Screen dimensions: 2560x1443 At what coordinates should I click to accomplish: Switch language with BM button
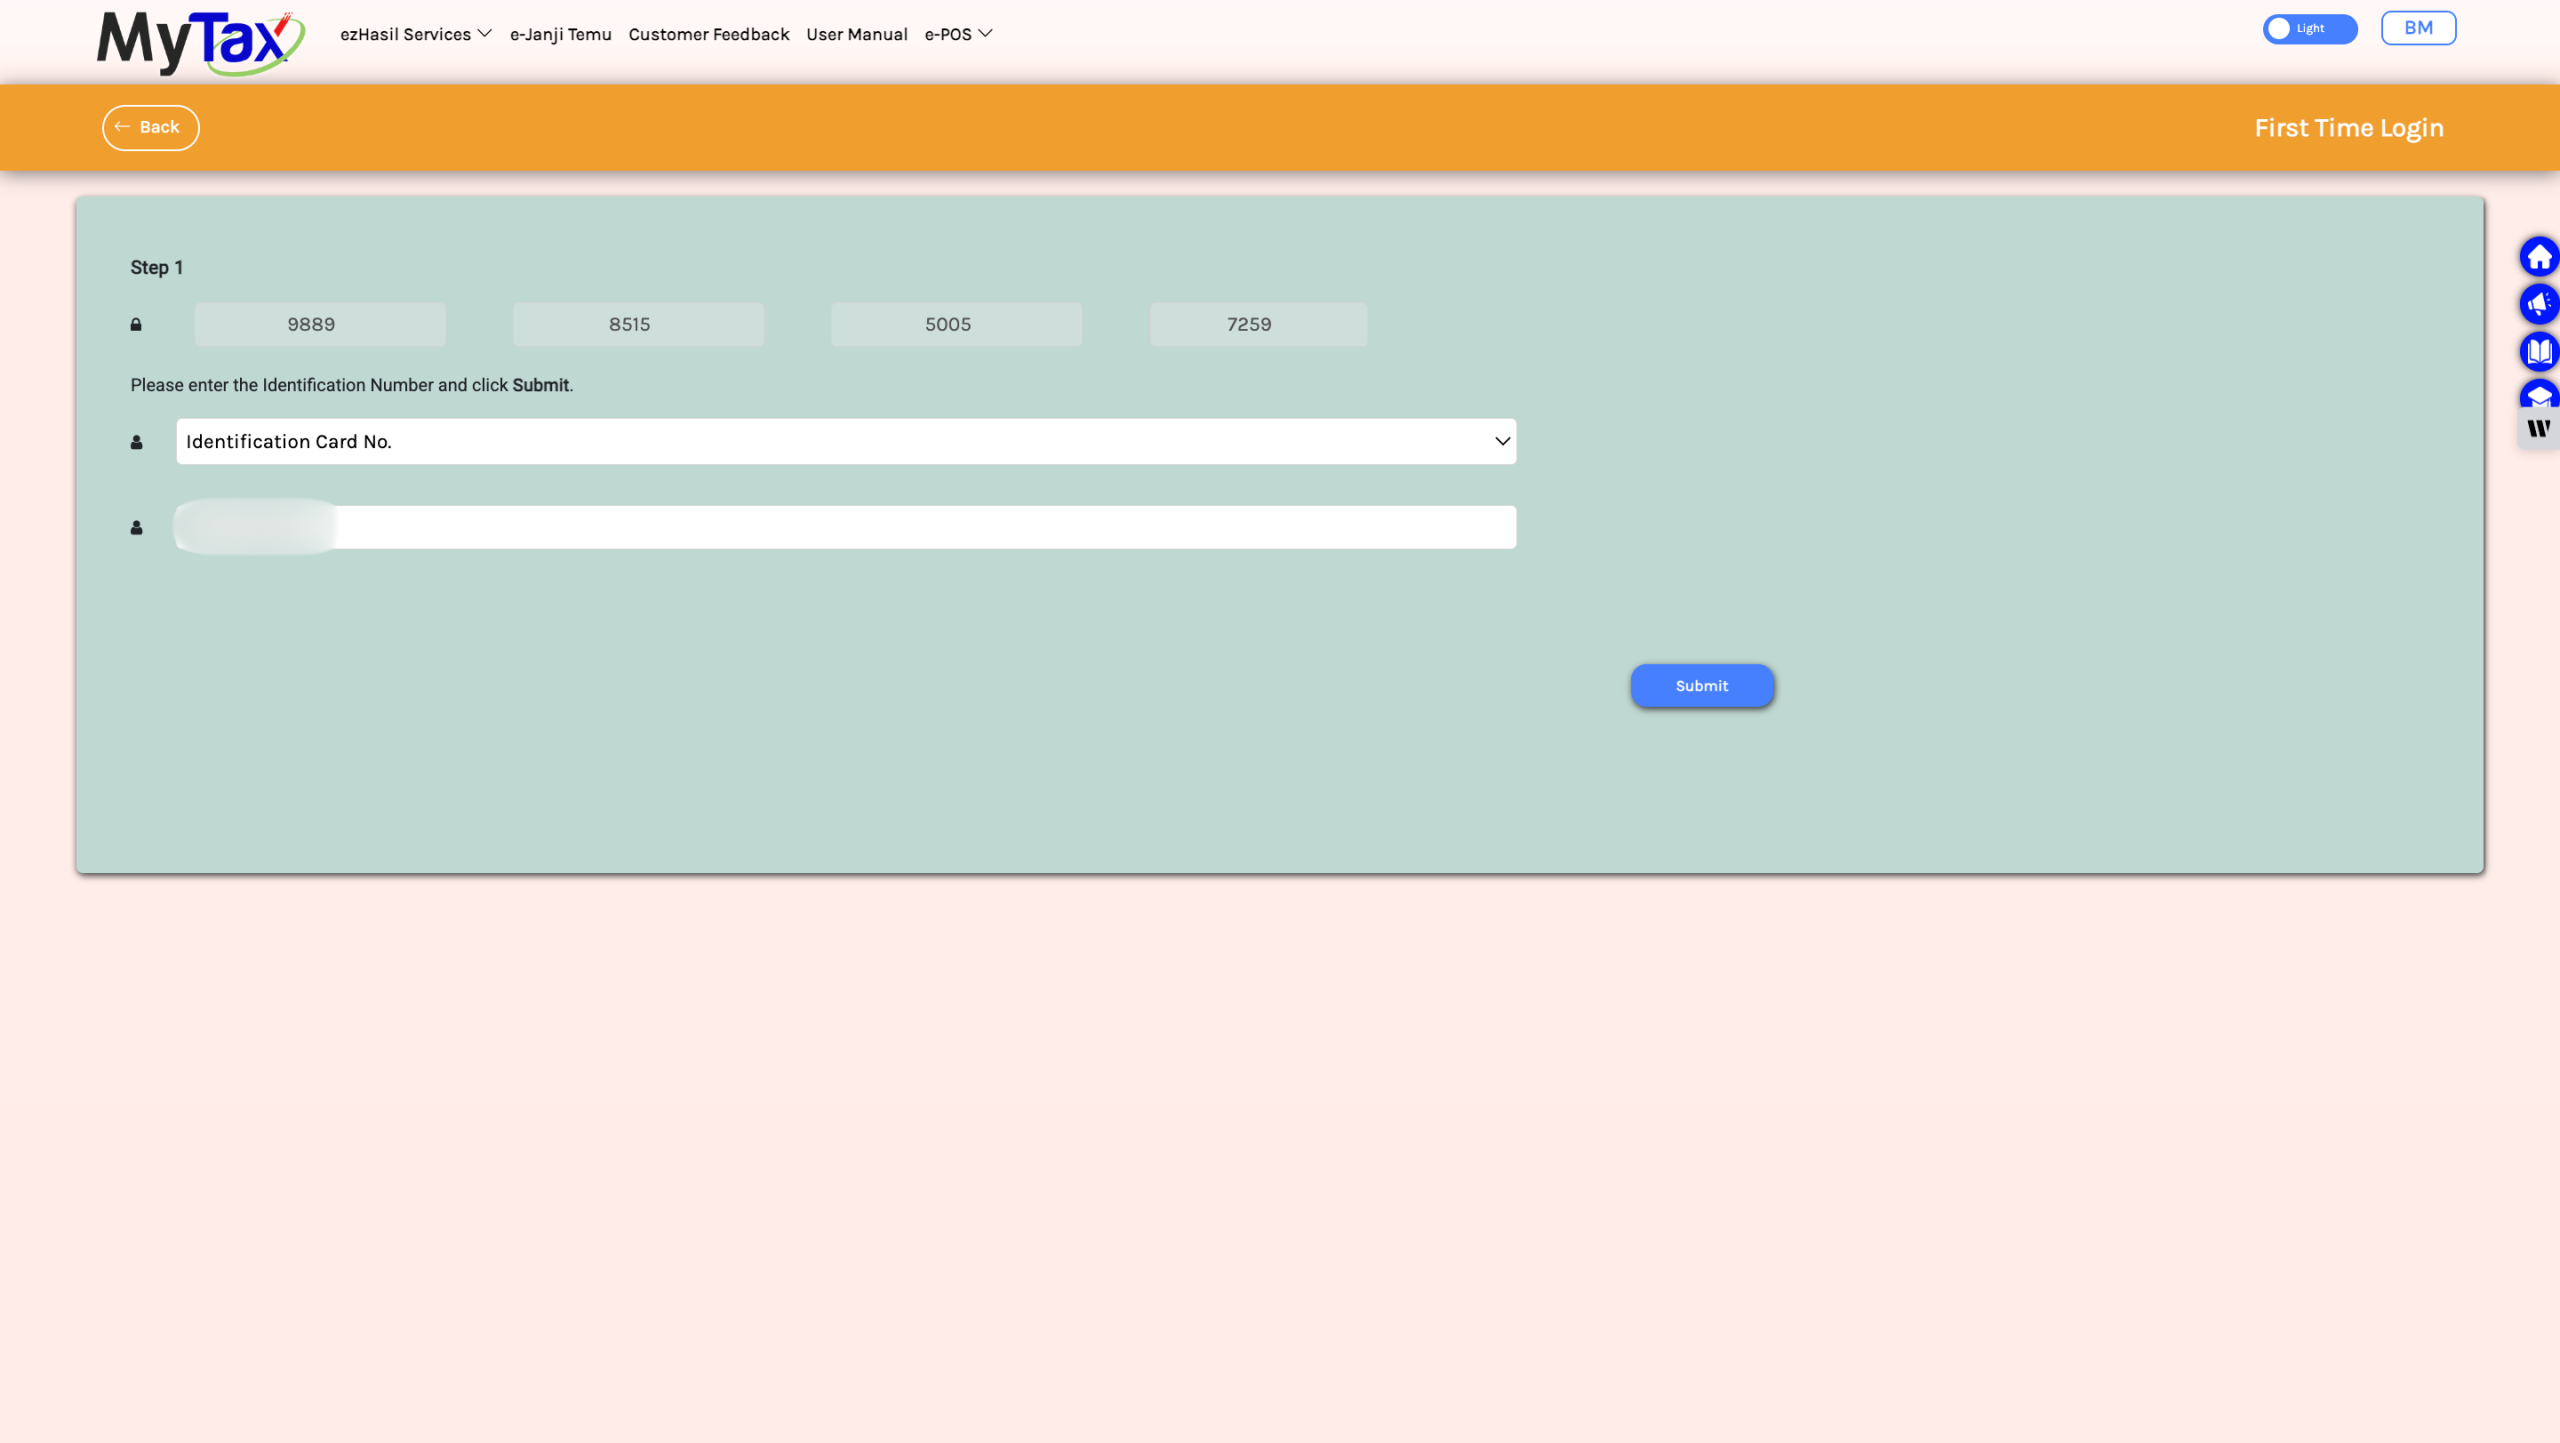pyautogui.click(x=2417, y=28)
